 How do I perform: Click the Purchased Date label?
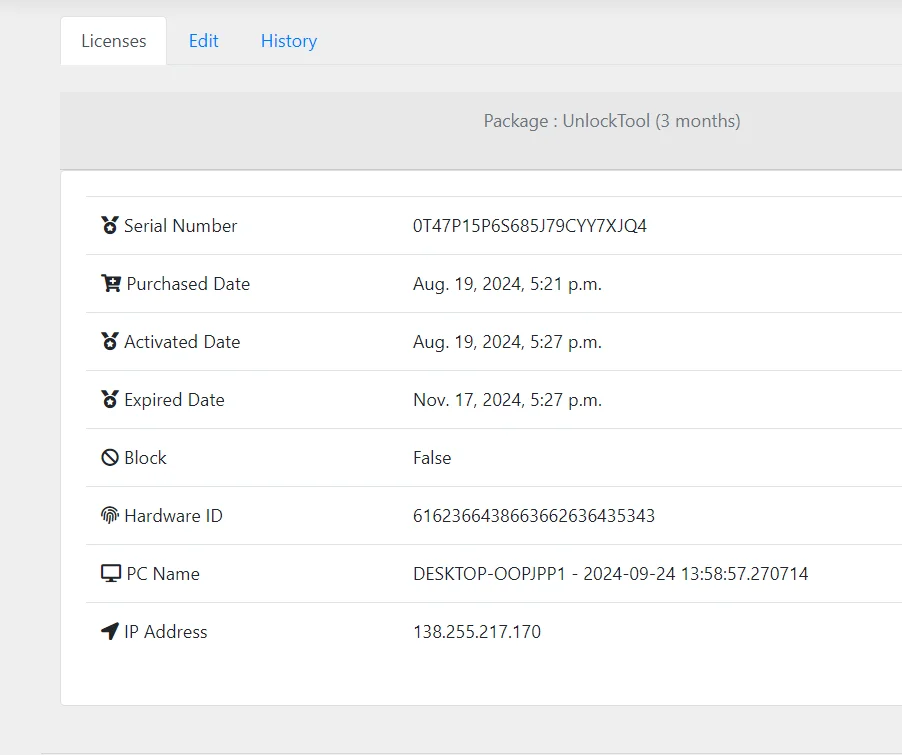[x=188, y=284]
